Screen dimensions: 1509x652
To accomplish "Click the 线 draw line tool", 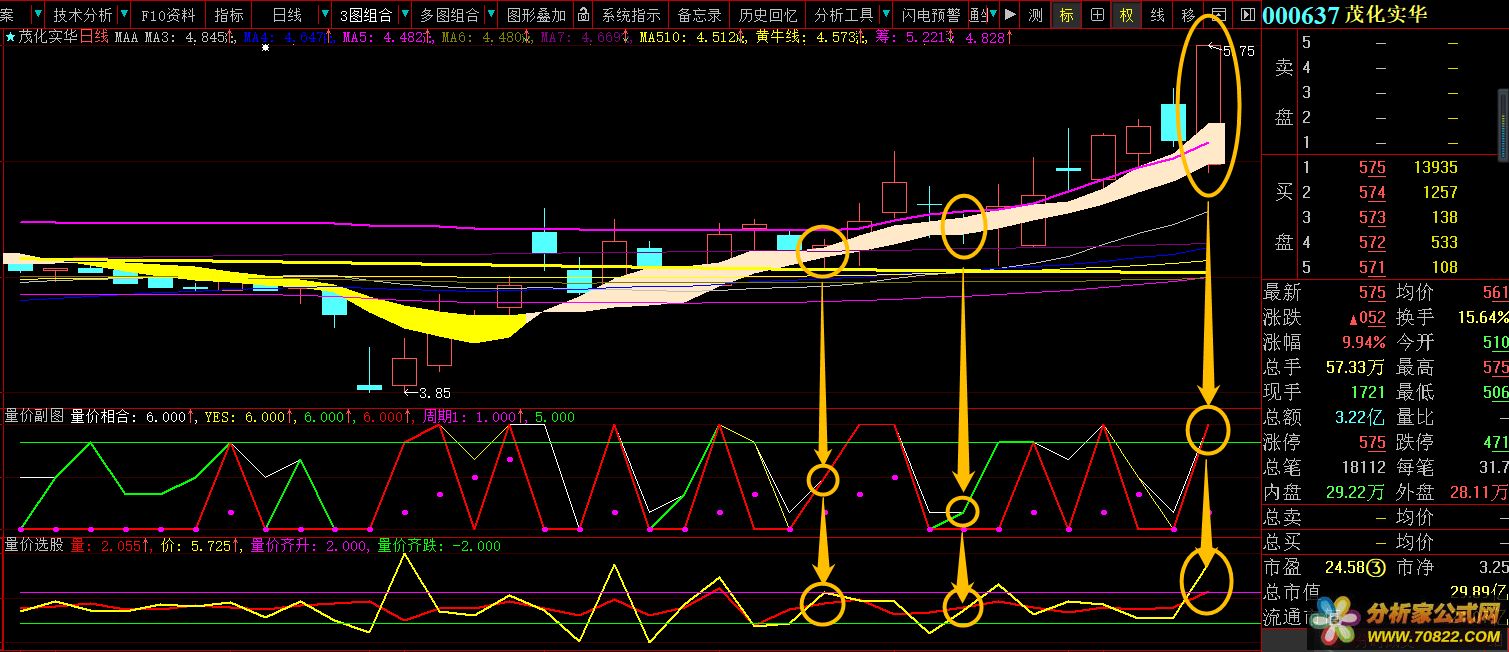I will click(1157, 15).
